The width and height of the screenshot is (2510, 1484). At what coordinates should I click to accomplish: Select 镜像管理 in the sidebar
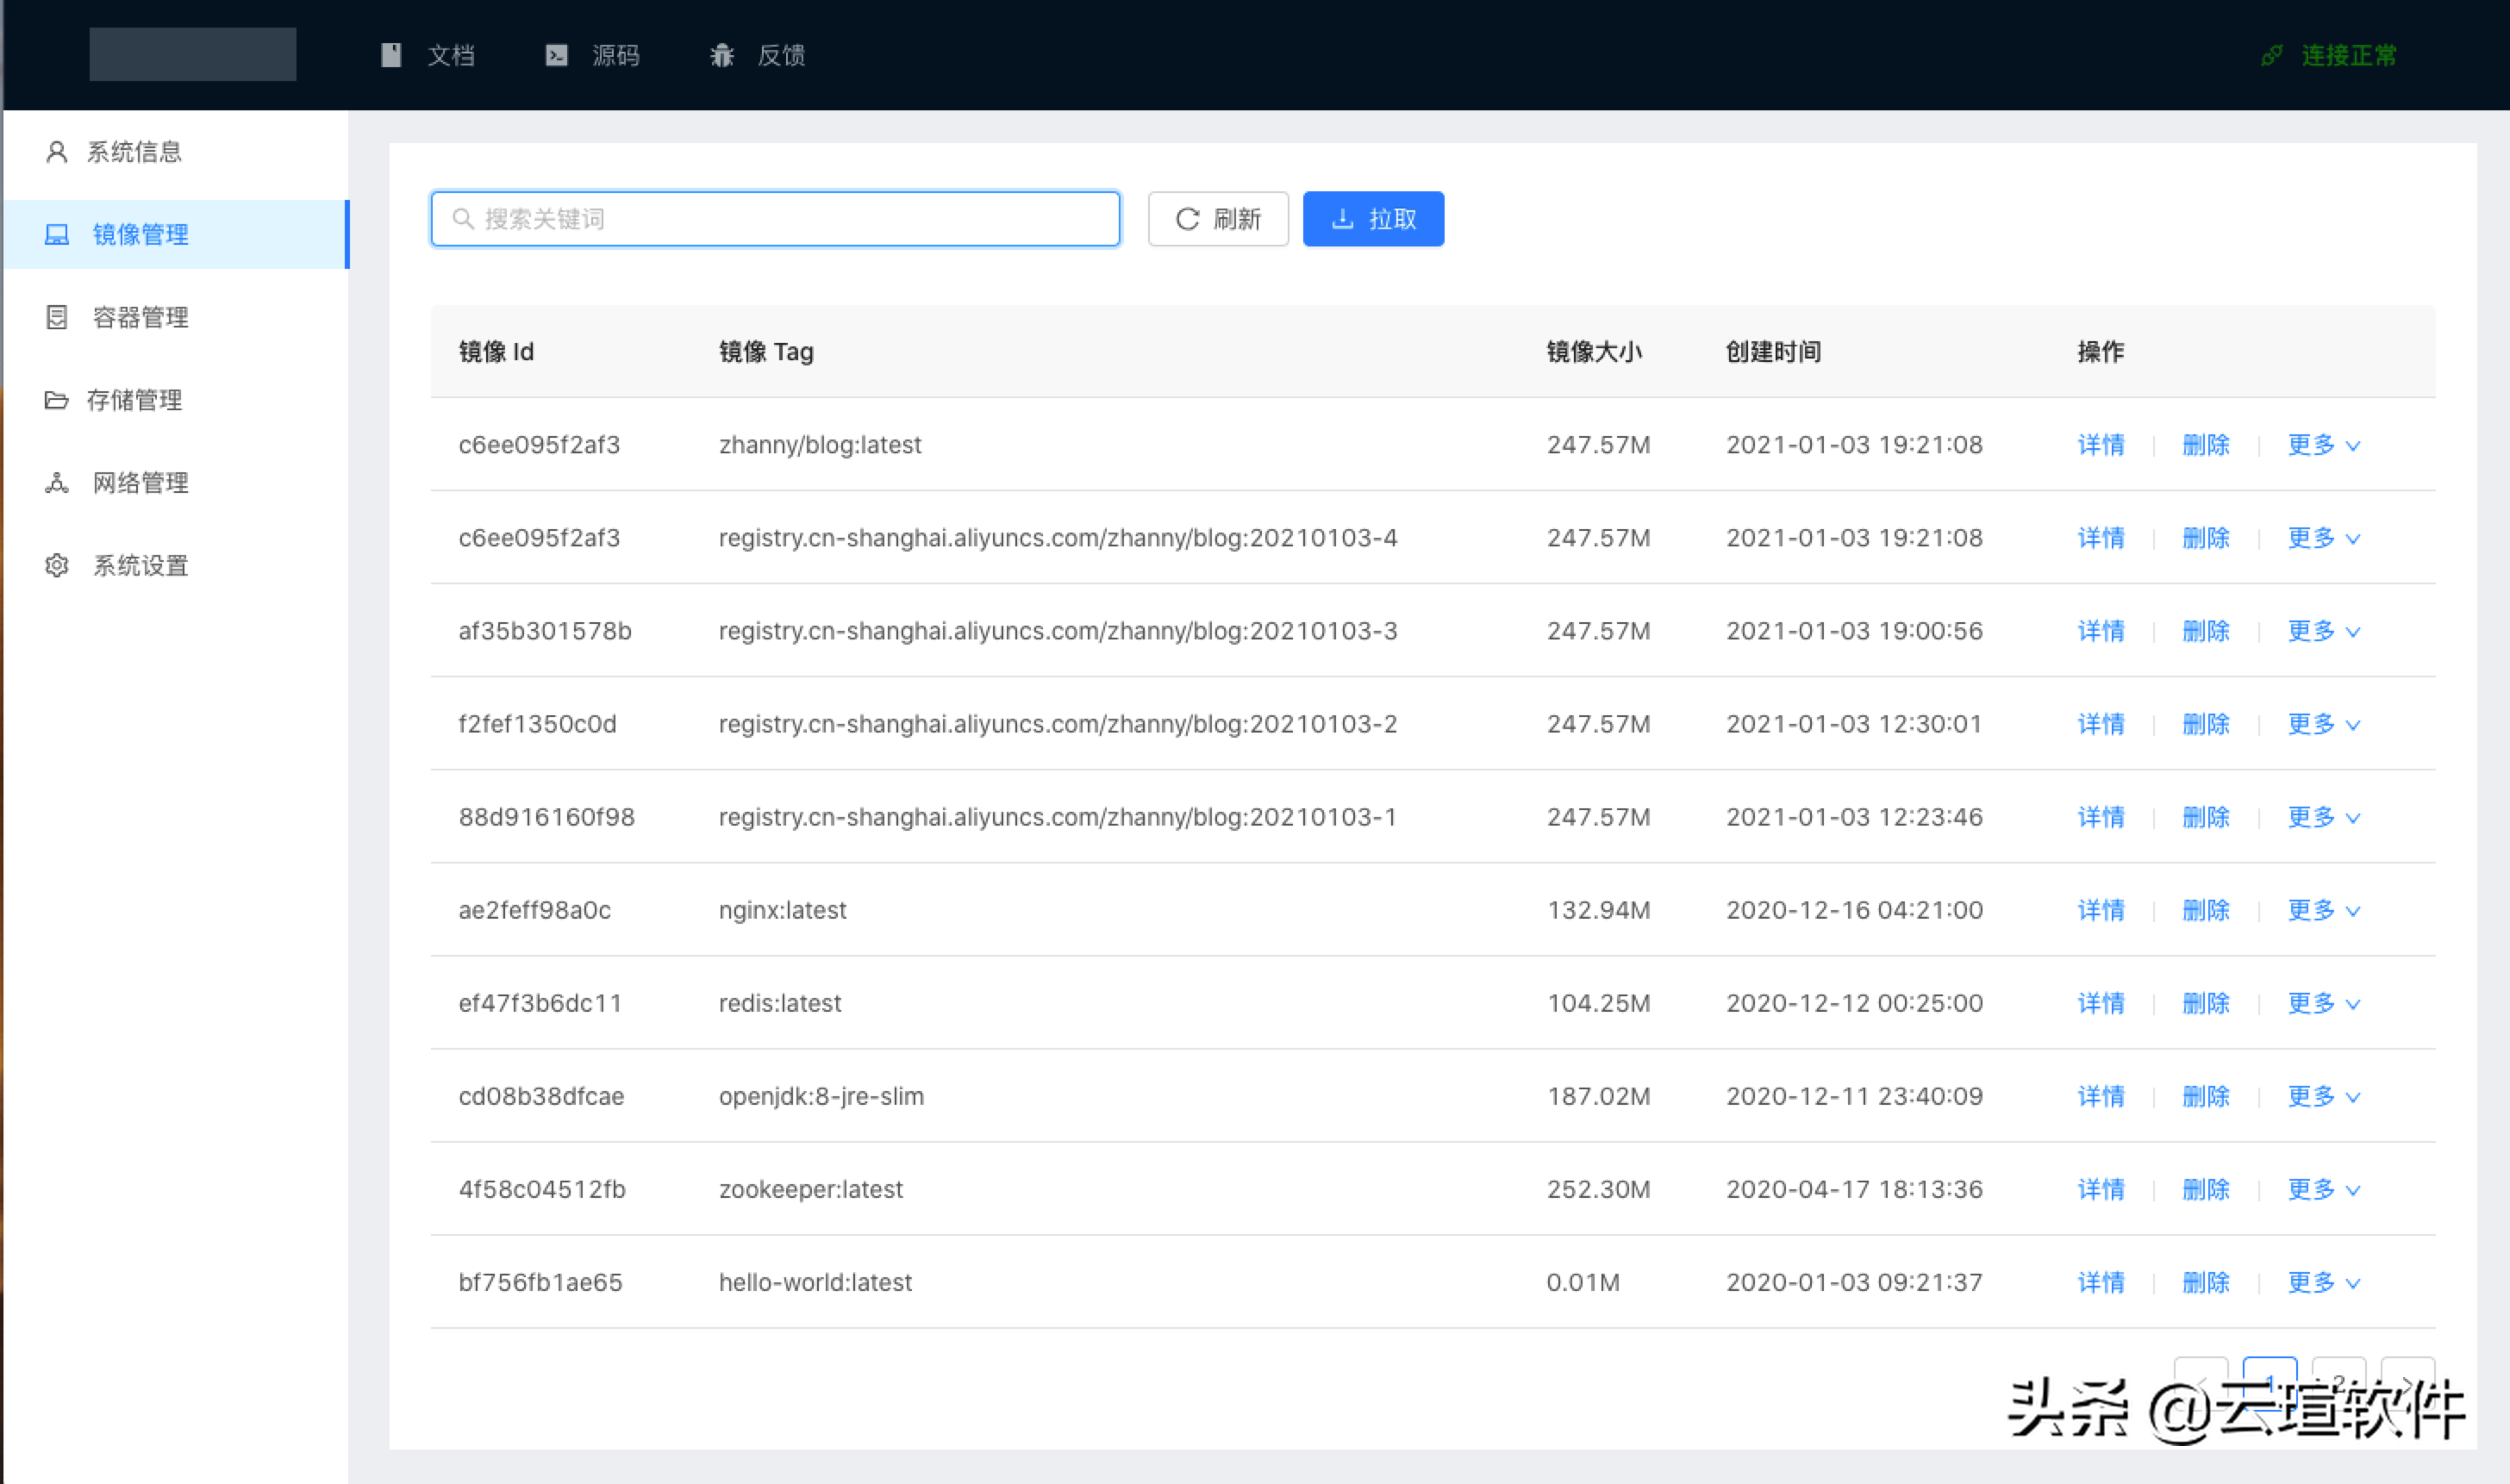(x=176, y=235)
